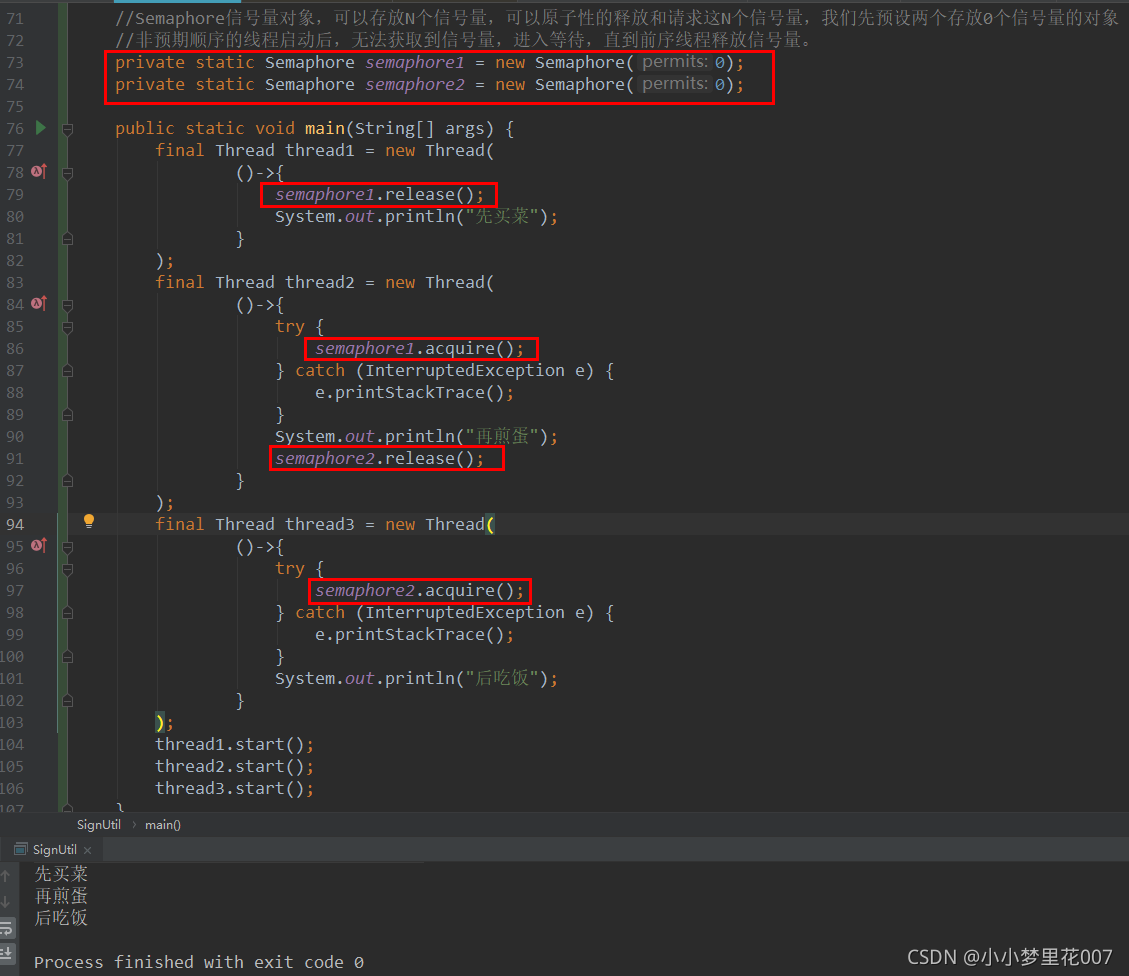
Task: Open the light bulb intention menu on line 94
Action: click(89, 521)
